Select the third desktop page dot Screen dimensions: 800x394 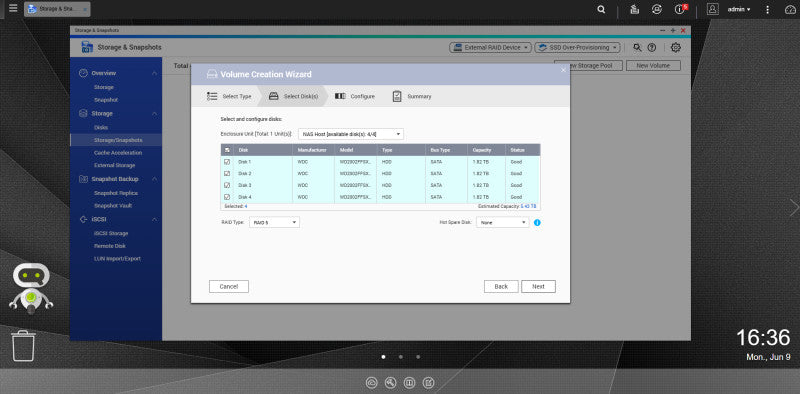[x=418, y=357]
